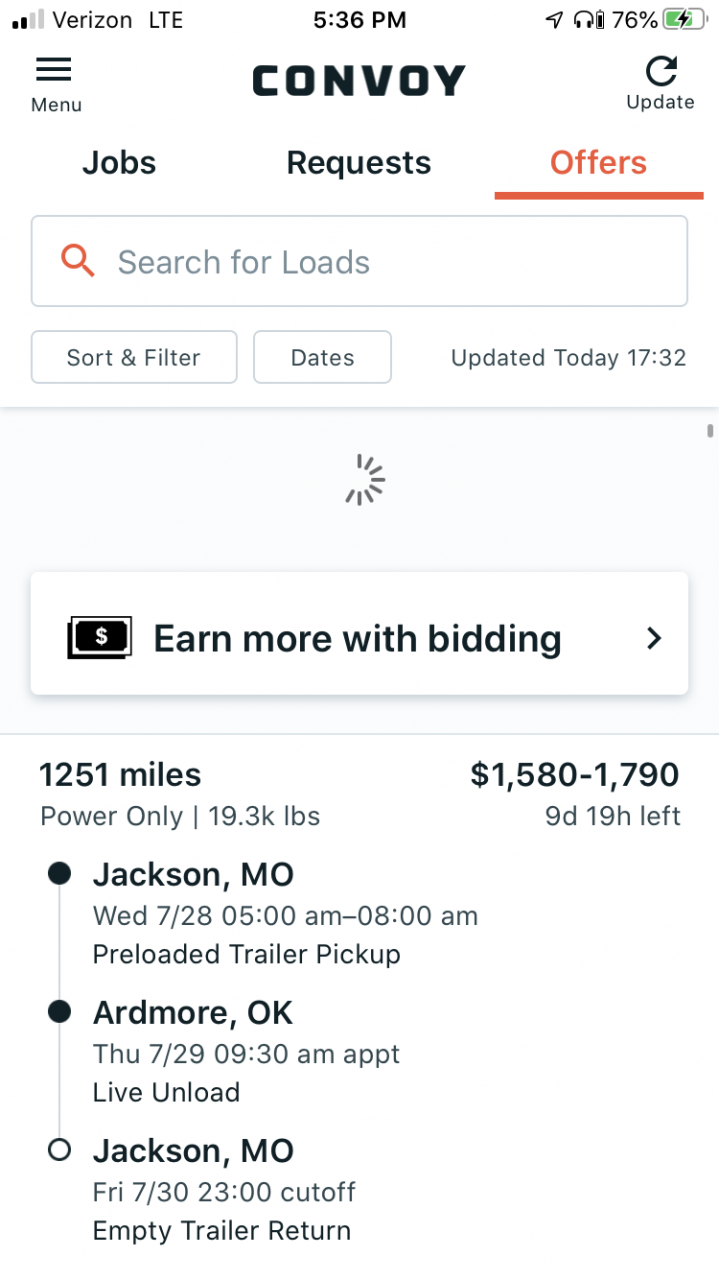This screenshot has height=1280, width=719.
Task: Tap the CONVOY logo
Action: 359,81
